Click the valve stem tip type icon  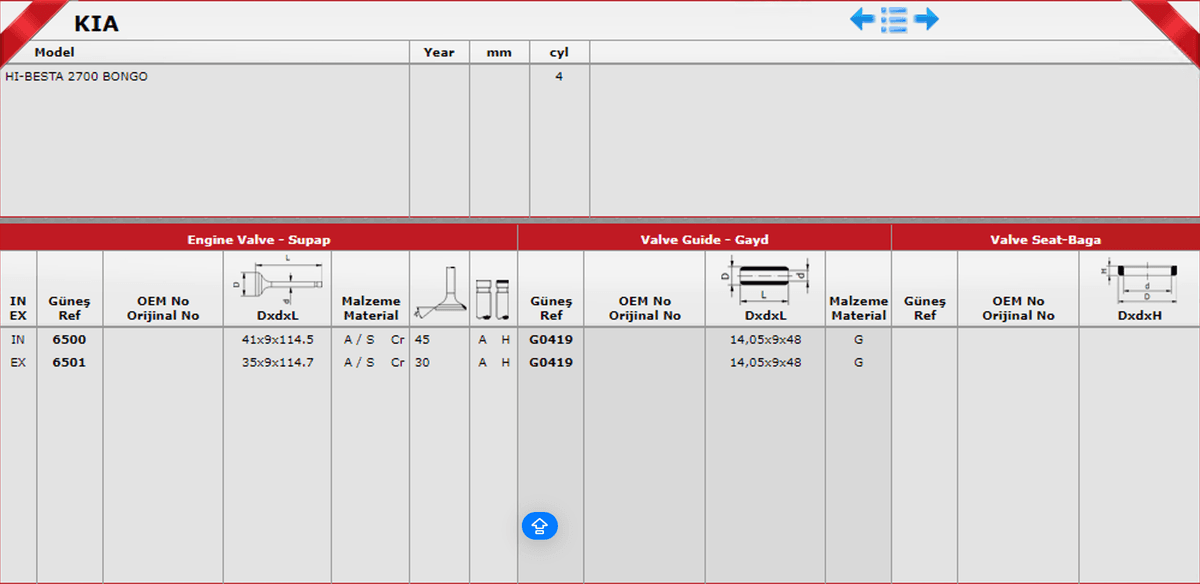pyautogui.click(x=493, y=299)
